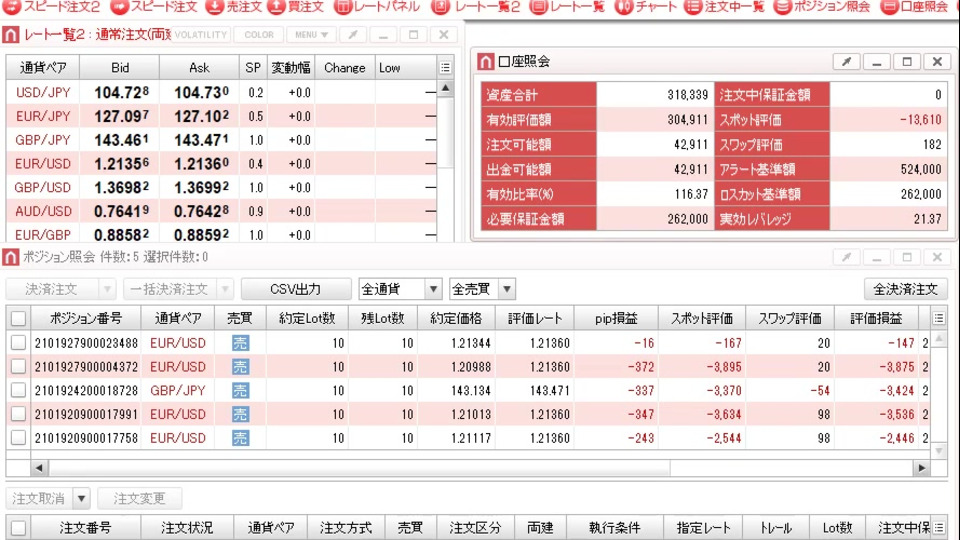Check position 2101920900017758 checkbox
Image resolution: width=960 pixels, height=540 pixels.
(18, 438)
